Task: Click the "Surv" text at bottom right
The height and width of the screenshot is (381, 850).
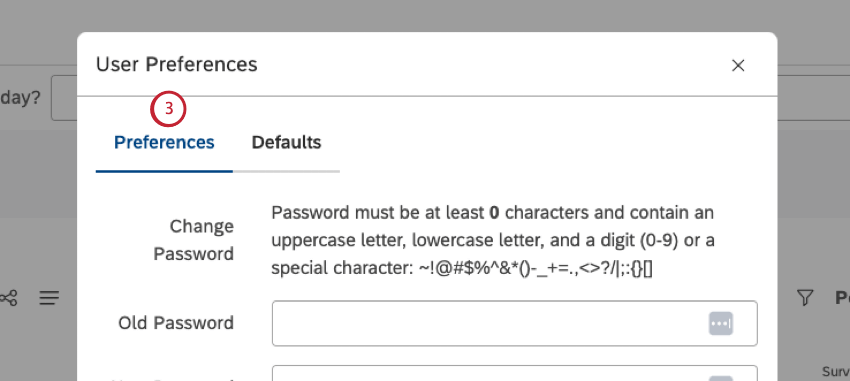Action: [836, 372]
